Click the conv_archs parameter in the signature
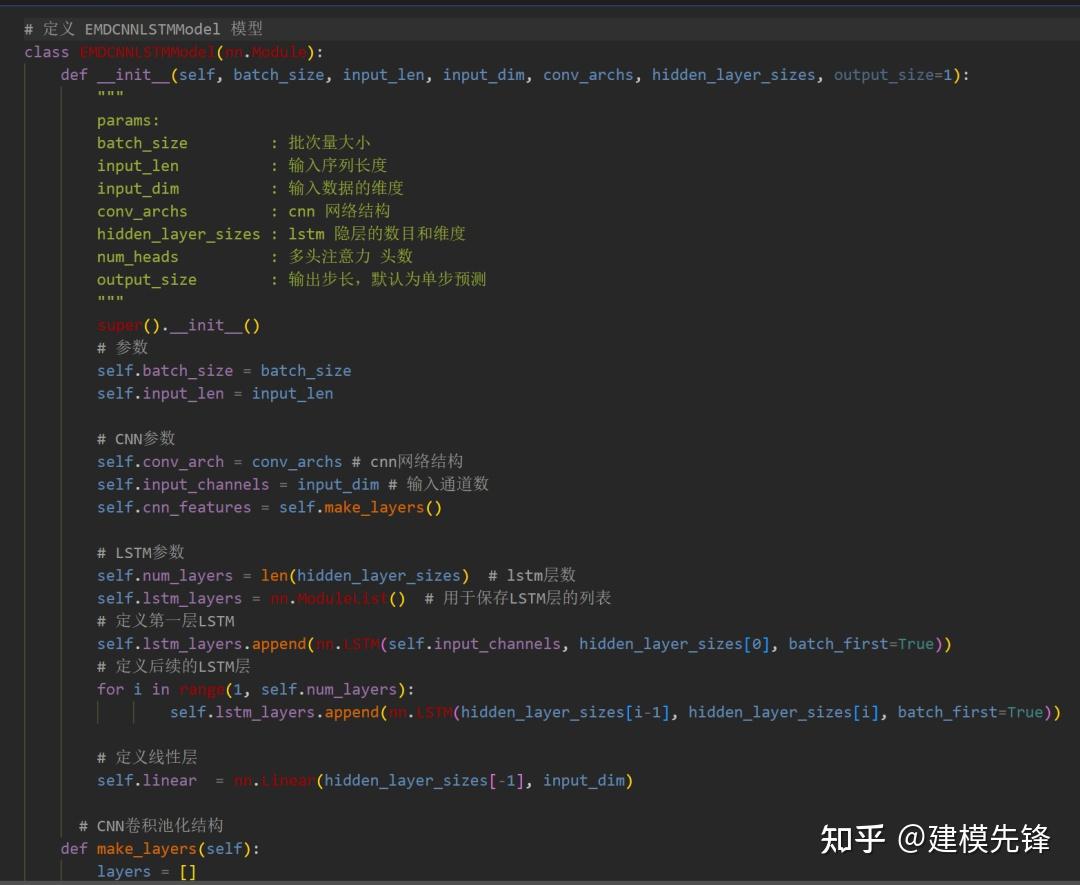The height and width of the screenshot is (885, 1080). (588, 75)
